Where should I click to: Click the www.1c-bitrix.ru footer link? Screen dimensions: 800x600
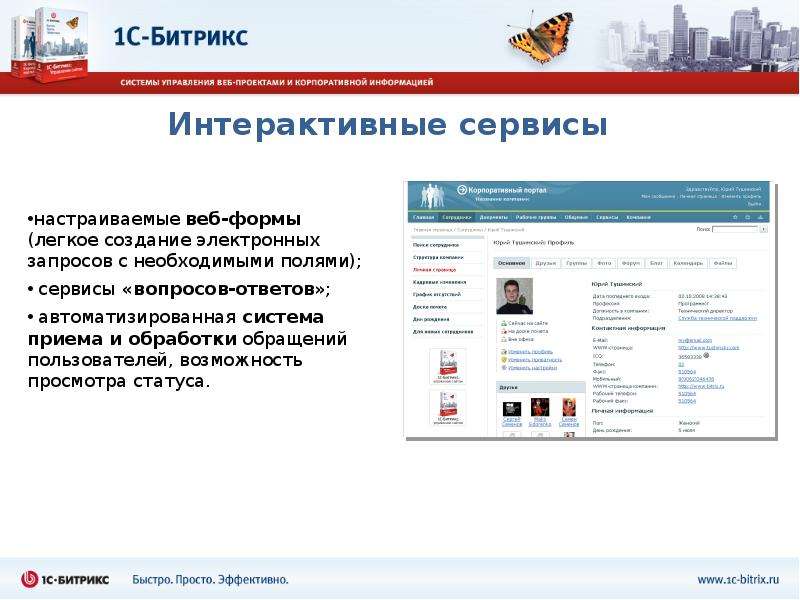click(x=738, y=580)
